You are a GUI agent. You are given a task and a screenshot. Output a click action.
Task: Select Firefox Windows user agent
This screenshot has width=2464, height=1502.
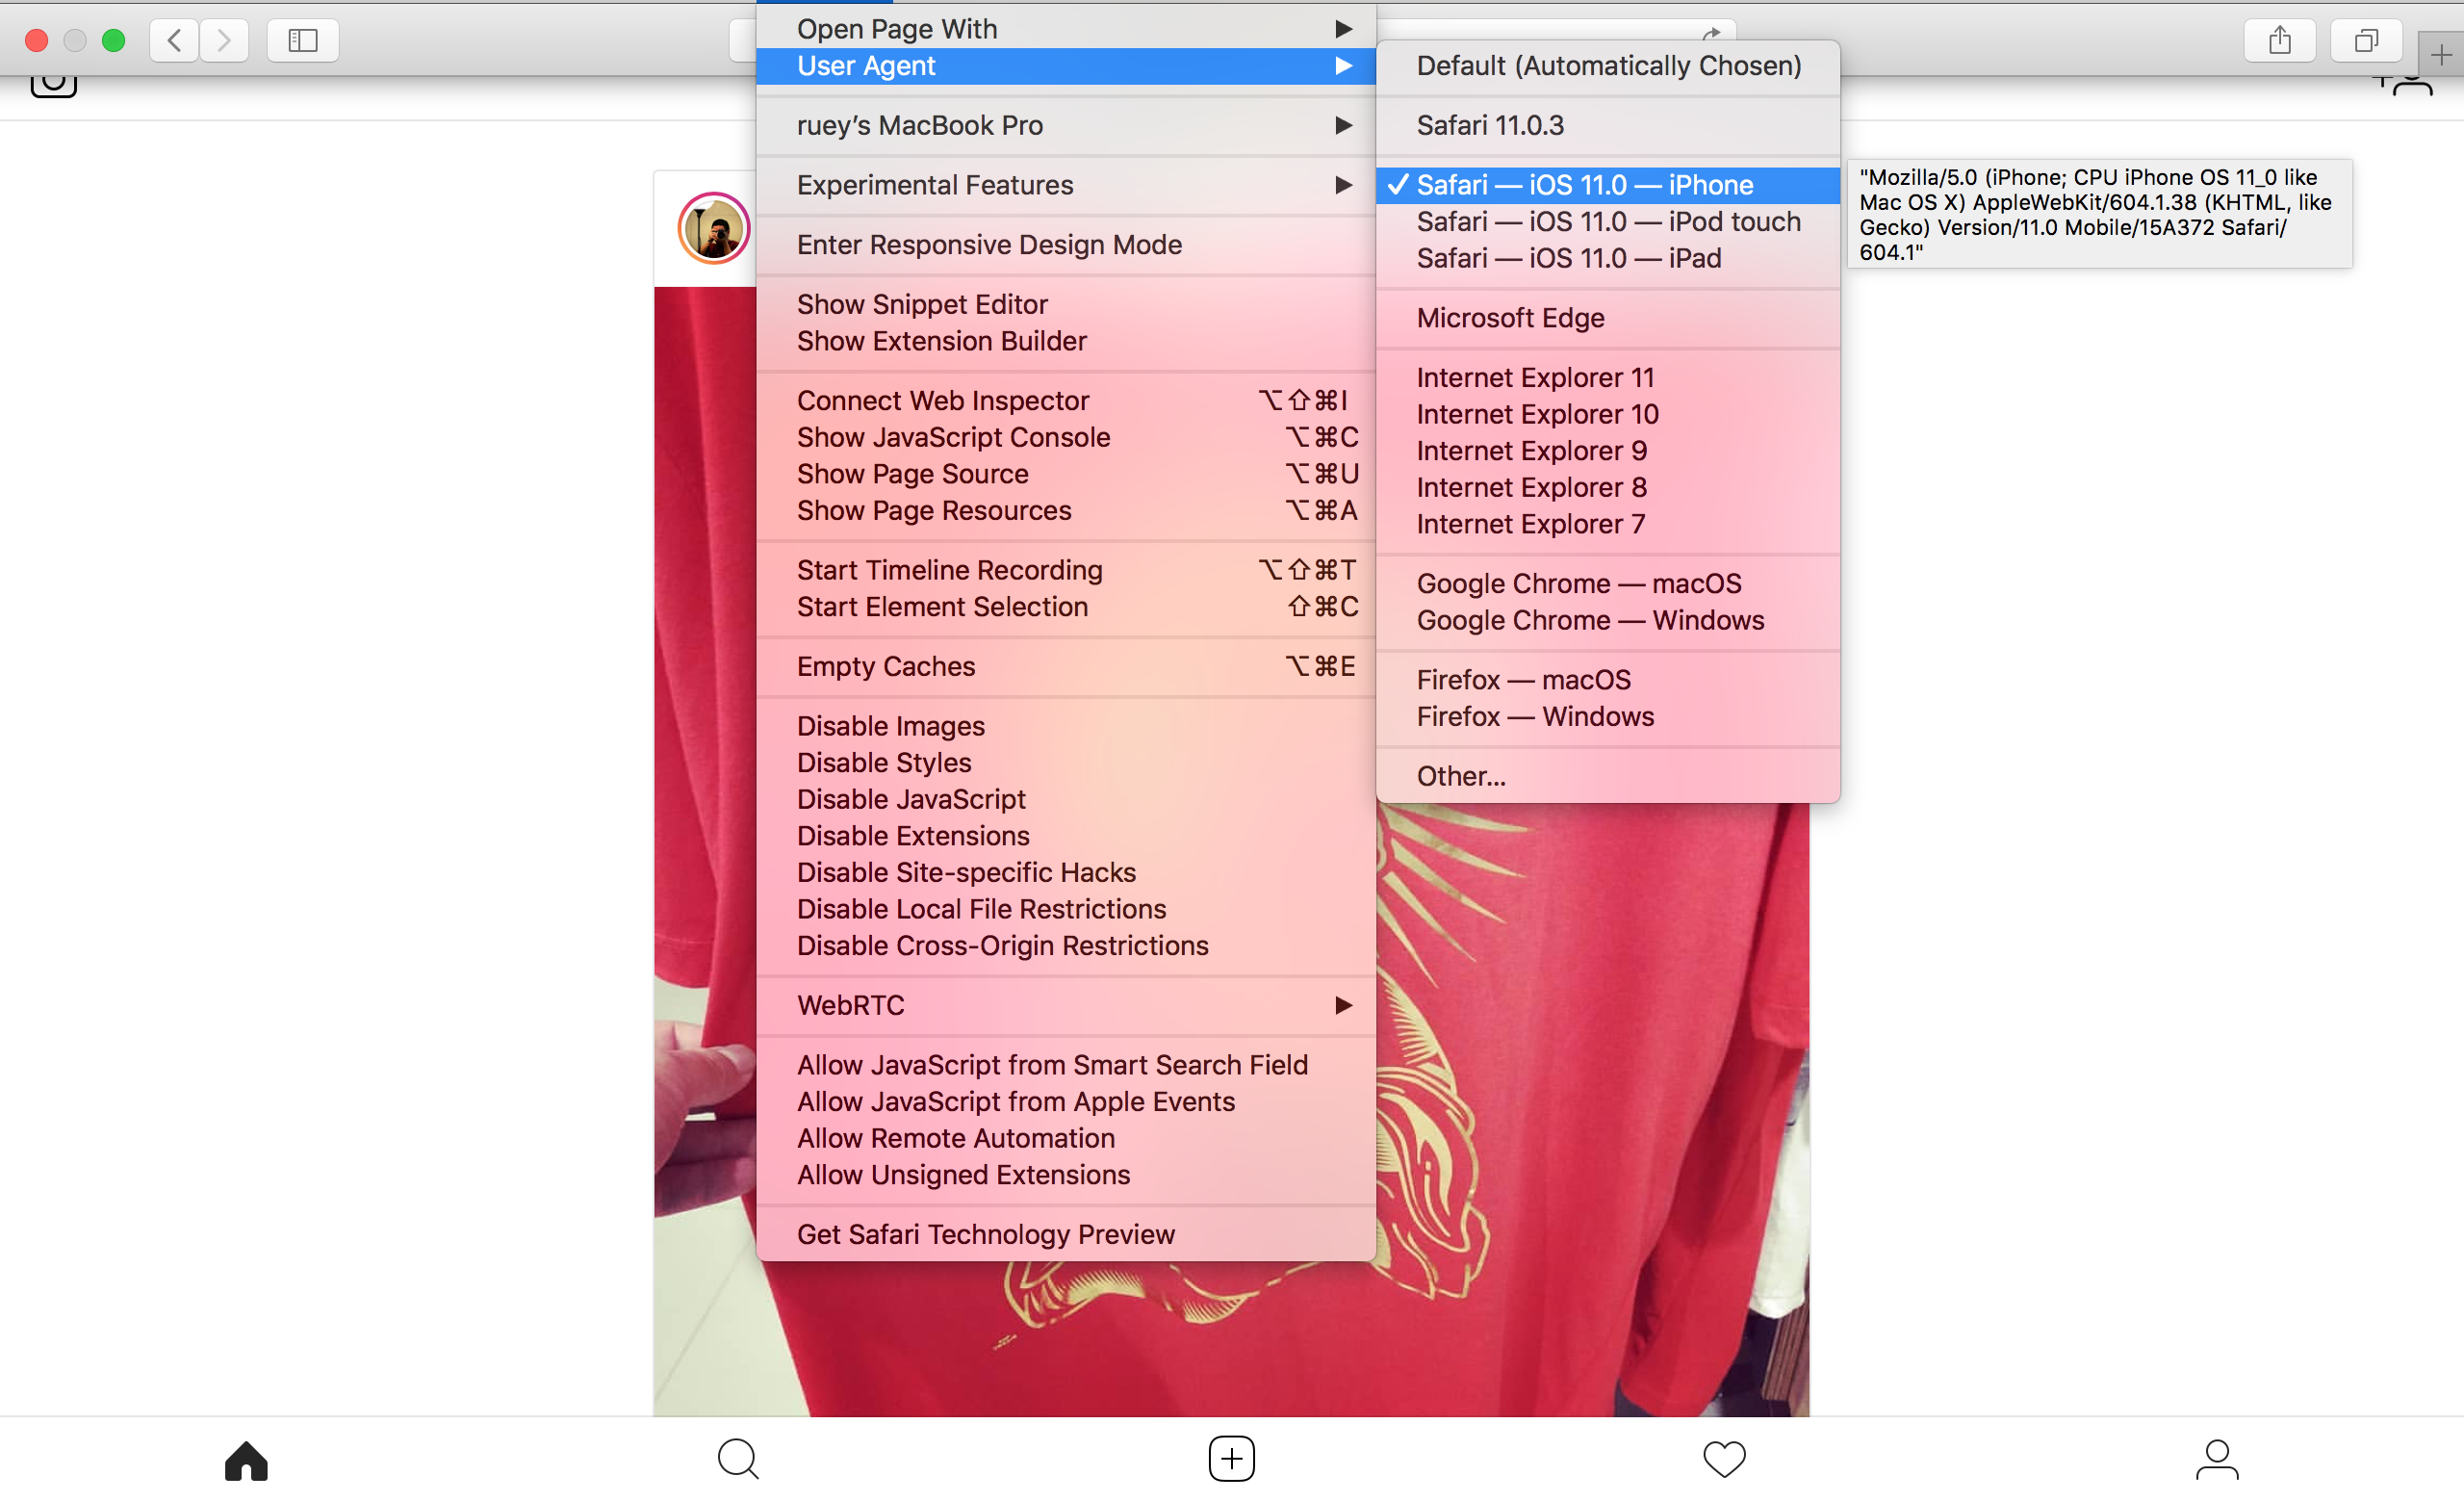(1607, 717)
